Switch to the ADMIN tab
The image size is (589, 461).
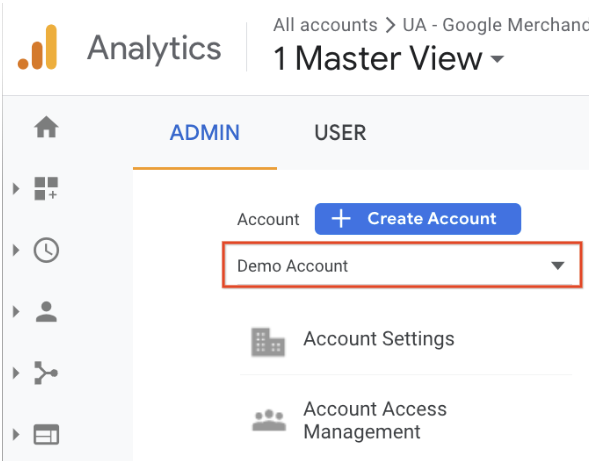[x=205, y=133]
